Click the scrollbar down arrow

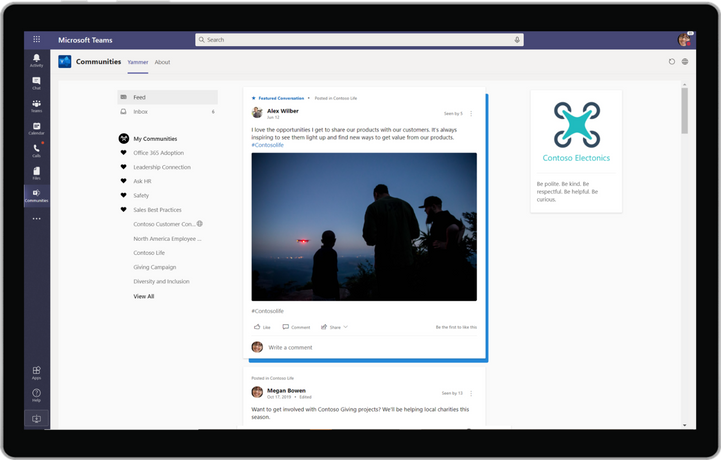(x=685, y=426)
